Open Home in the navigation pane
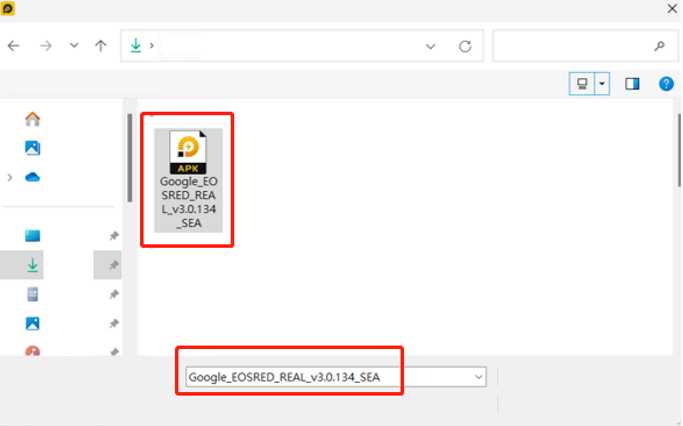This screenshot has height=426, width=683. point(33,119)
